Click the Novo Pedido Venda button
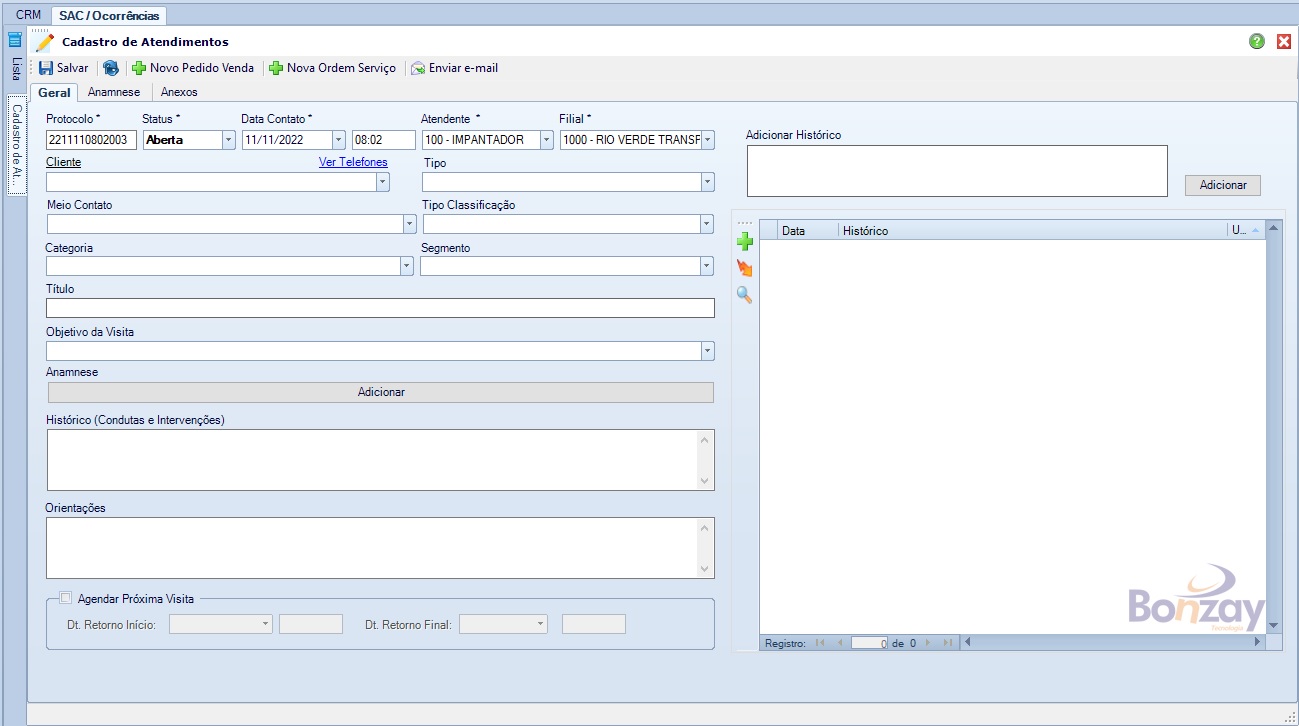The image size is (1299, 726). pos(193,68)
